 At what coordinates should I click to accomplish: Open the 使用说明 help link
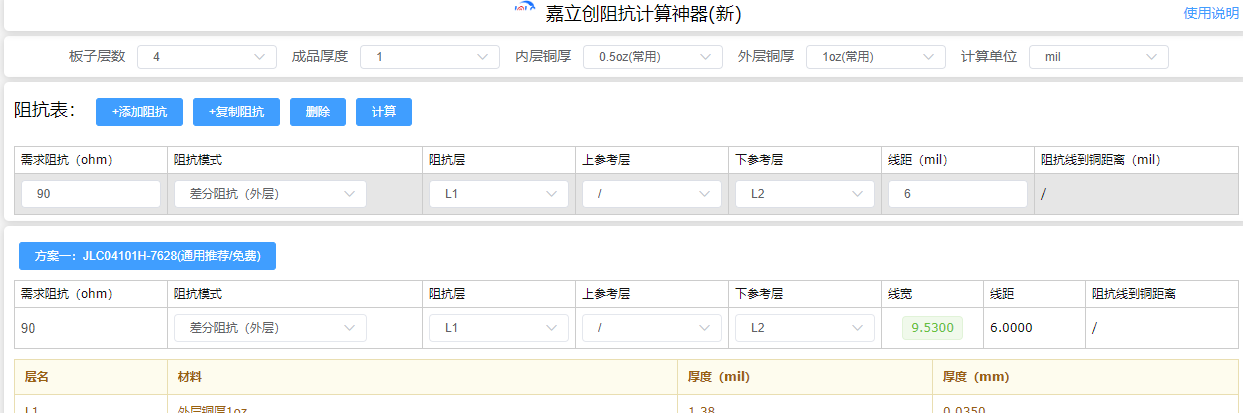[x=1211, y=13]
